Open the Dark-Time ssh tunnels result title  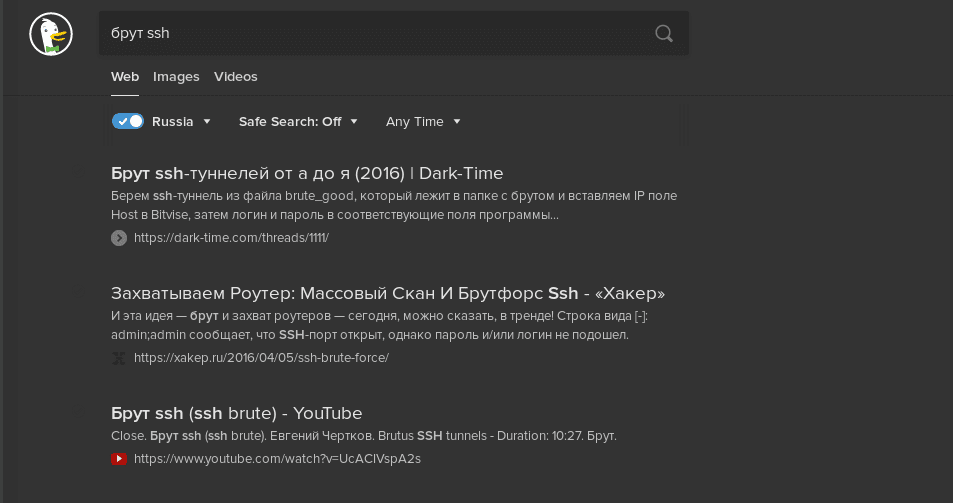point(307,173)
